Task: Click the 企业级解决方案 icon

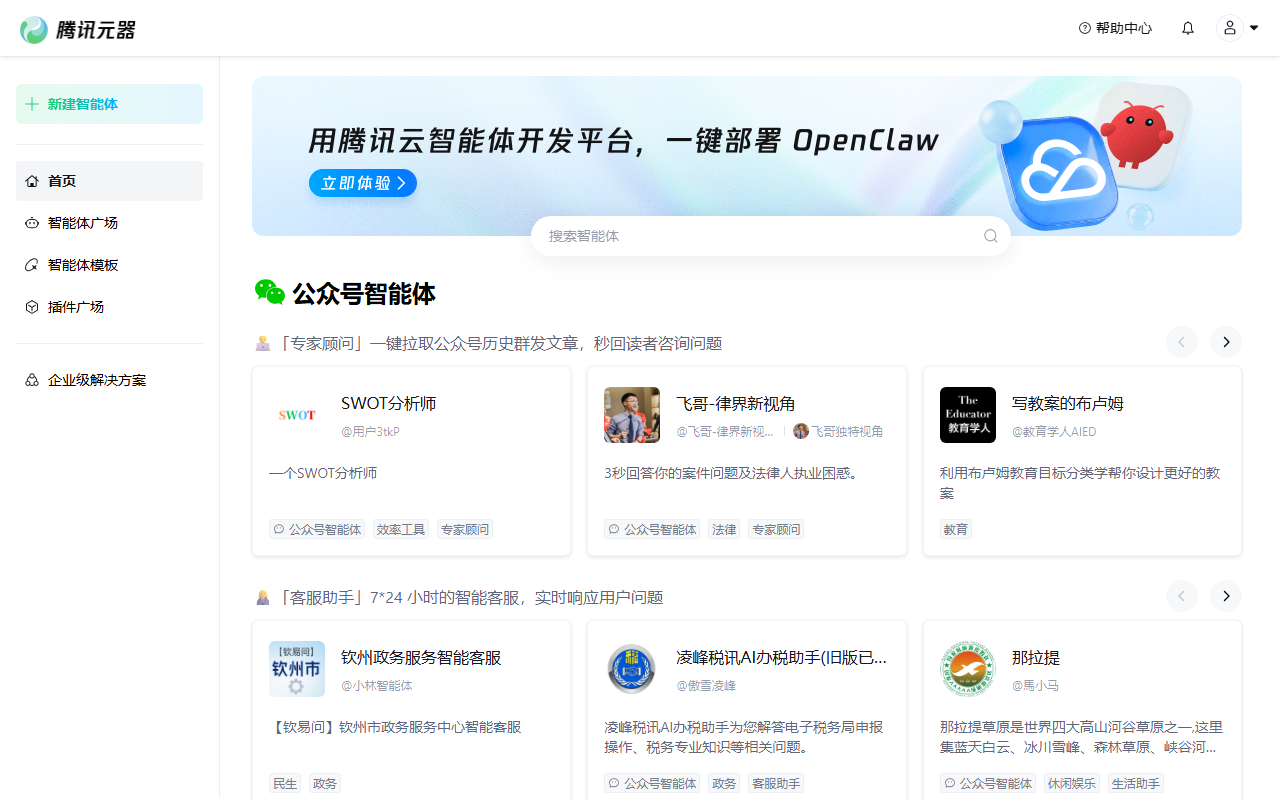Action: click(x=32, y=380)
